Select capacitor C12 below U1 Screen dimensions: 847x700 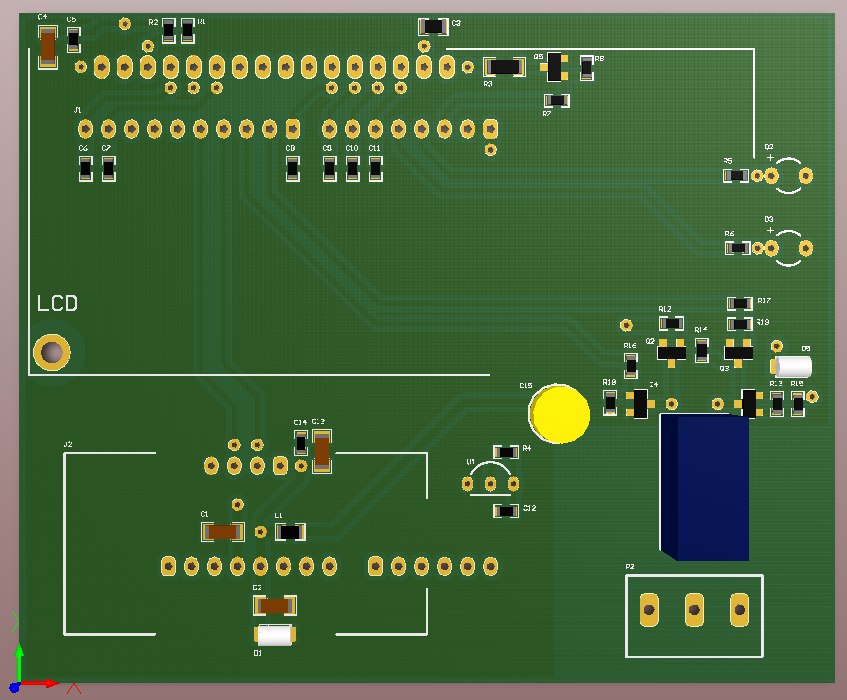[506, 511]
